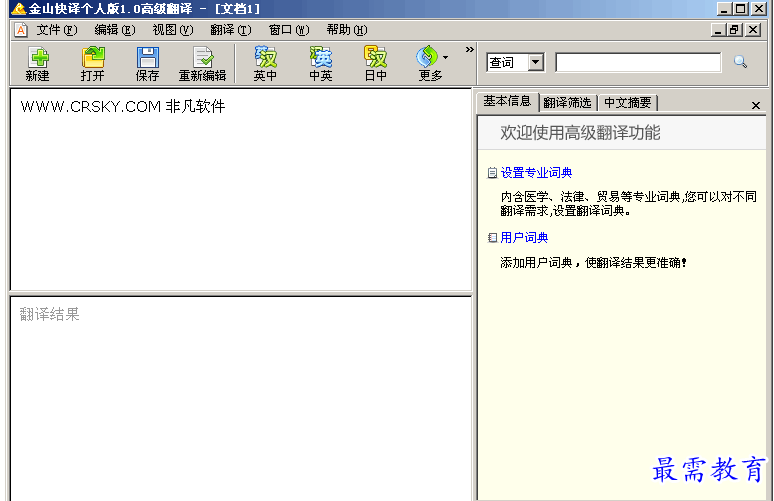The image size is (774, 501).
Task: Open the 文件(F) menu
Action: (x=57, y=30)
